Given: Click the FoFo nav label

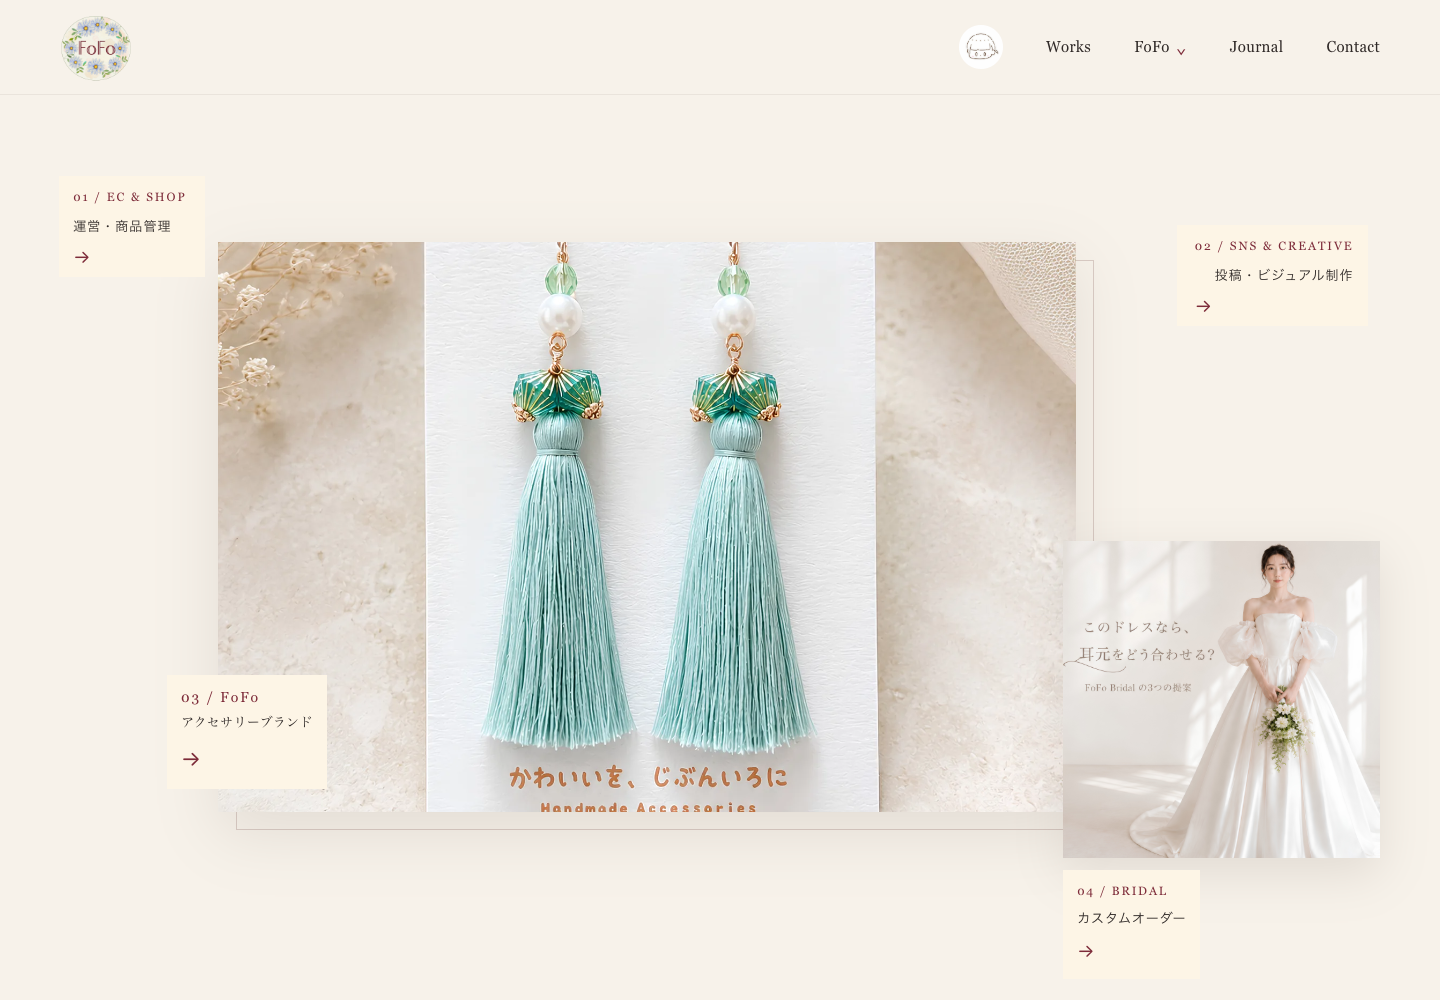Looking at the screenshot, I should (x=1152, y=47).
